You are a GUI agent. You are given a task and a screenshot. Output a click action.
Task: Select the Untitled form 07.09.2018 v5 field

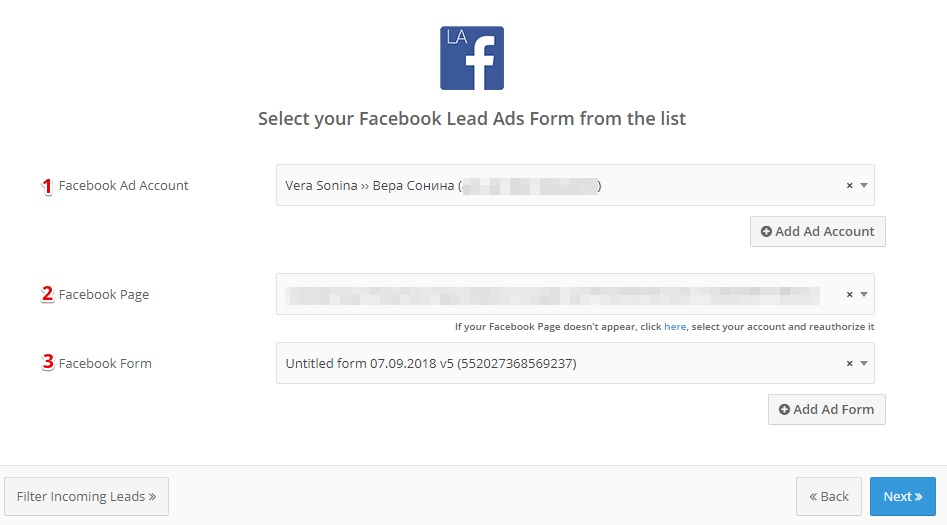[575, 363]
